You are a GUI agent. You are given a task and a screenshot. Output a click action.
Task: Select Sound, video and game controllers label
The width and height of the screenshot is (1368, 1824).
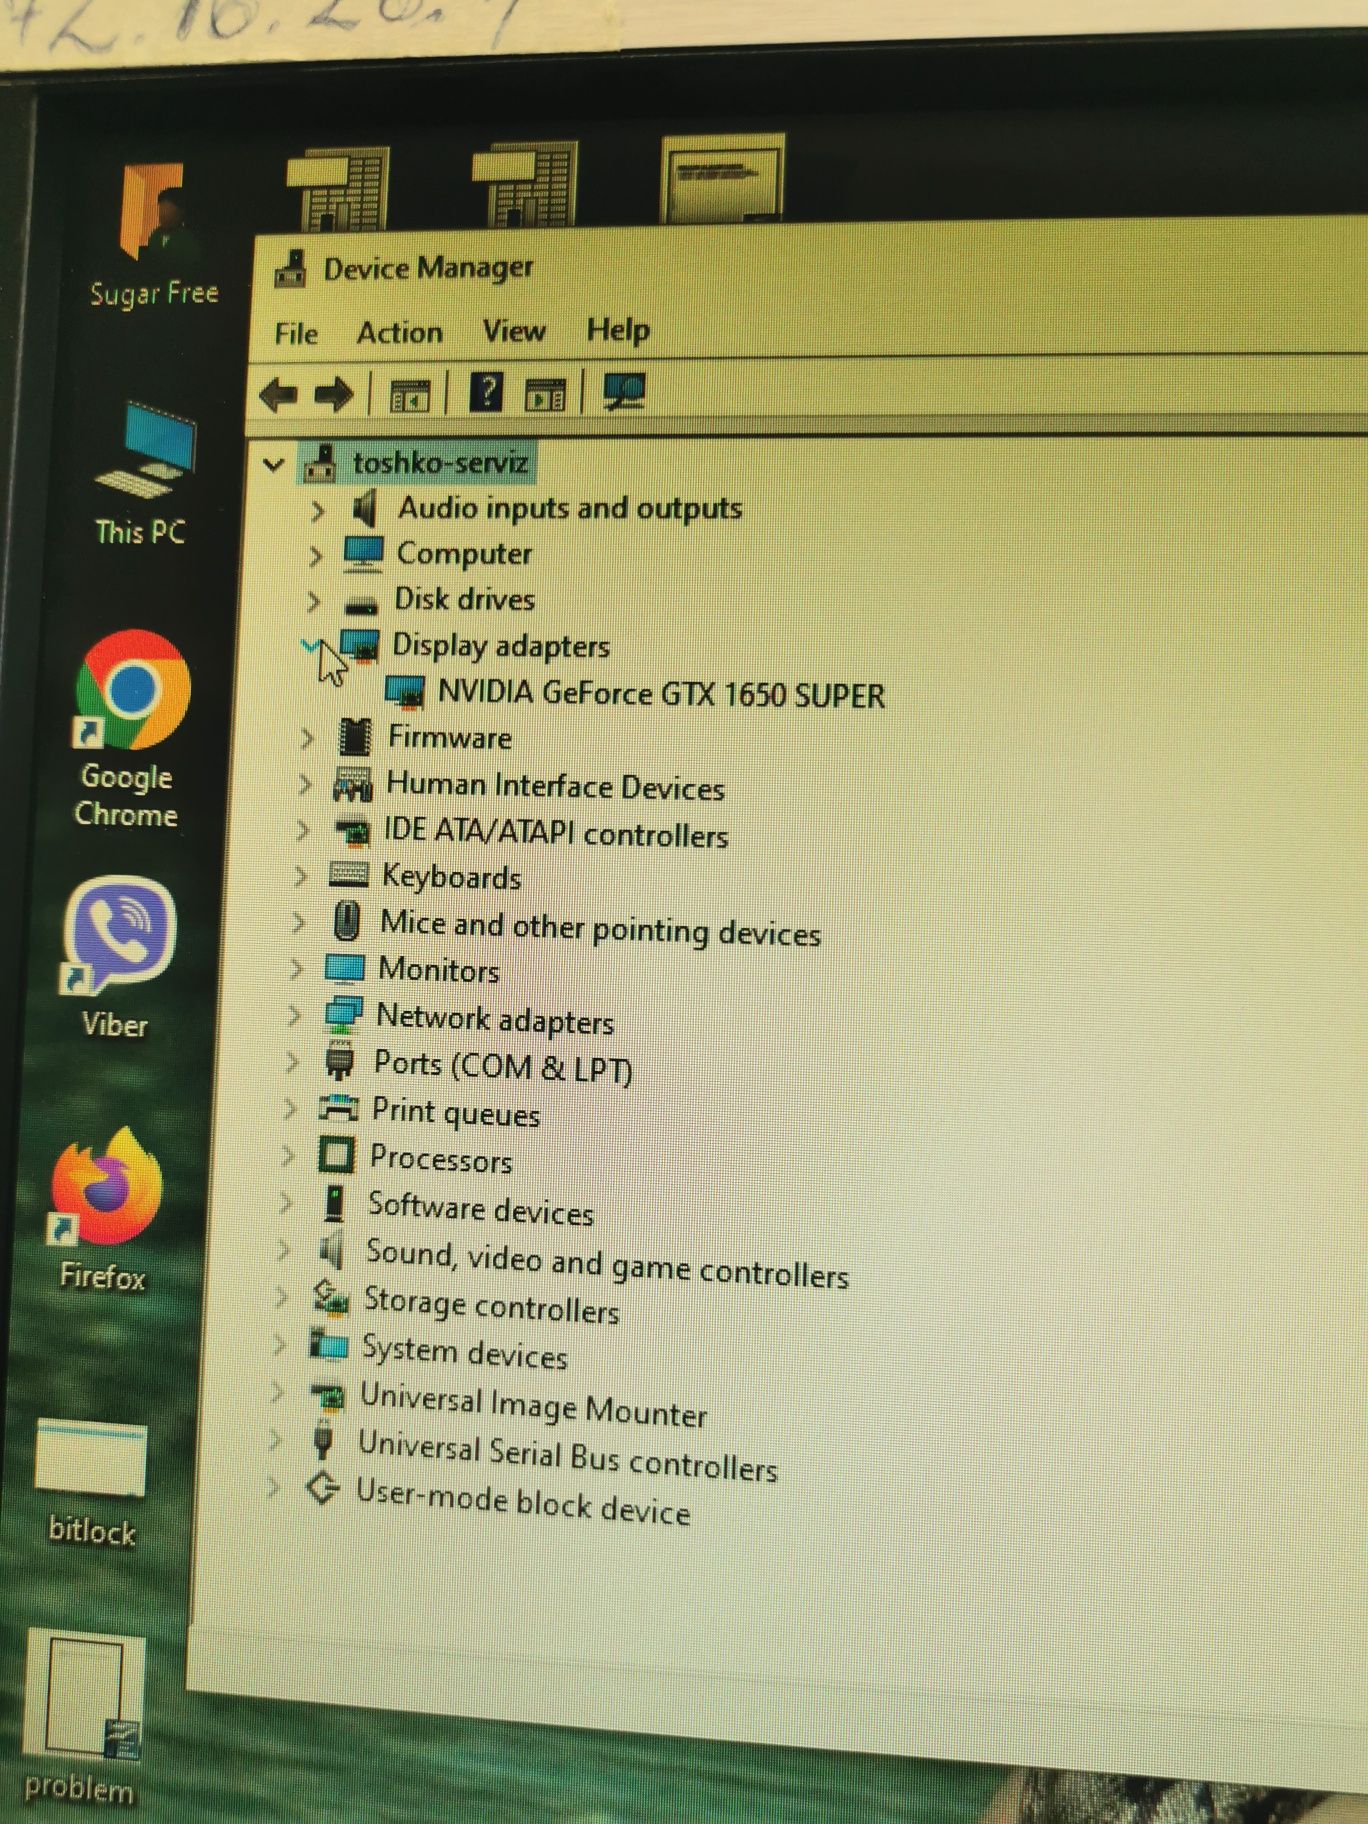pos(607,1263)
